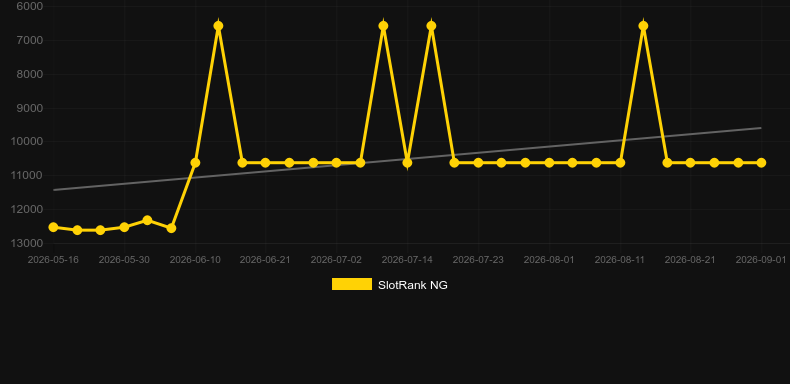
Task: Click the 12000 y-axis label
Action: coord(27,209)
